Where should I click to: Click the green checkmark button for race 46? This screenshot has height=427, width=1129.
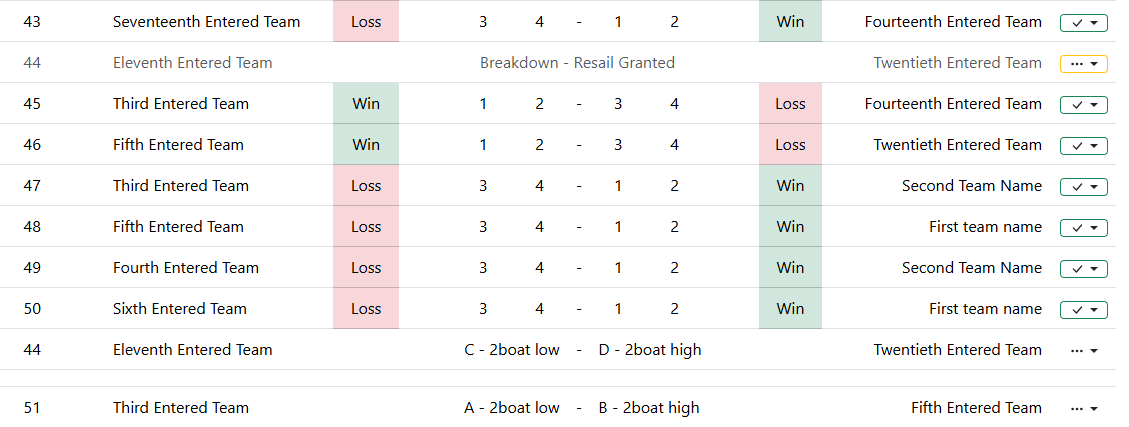1083,145
